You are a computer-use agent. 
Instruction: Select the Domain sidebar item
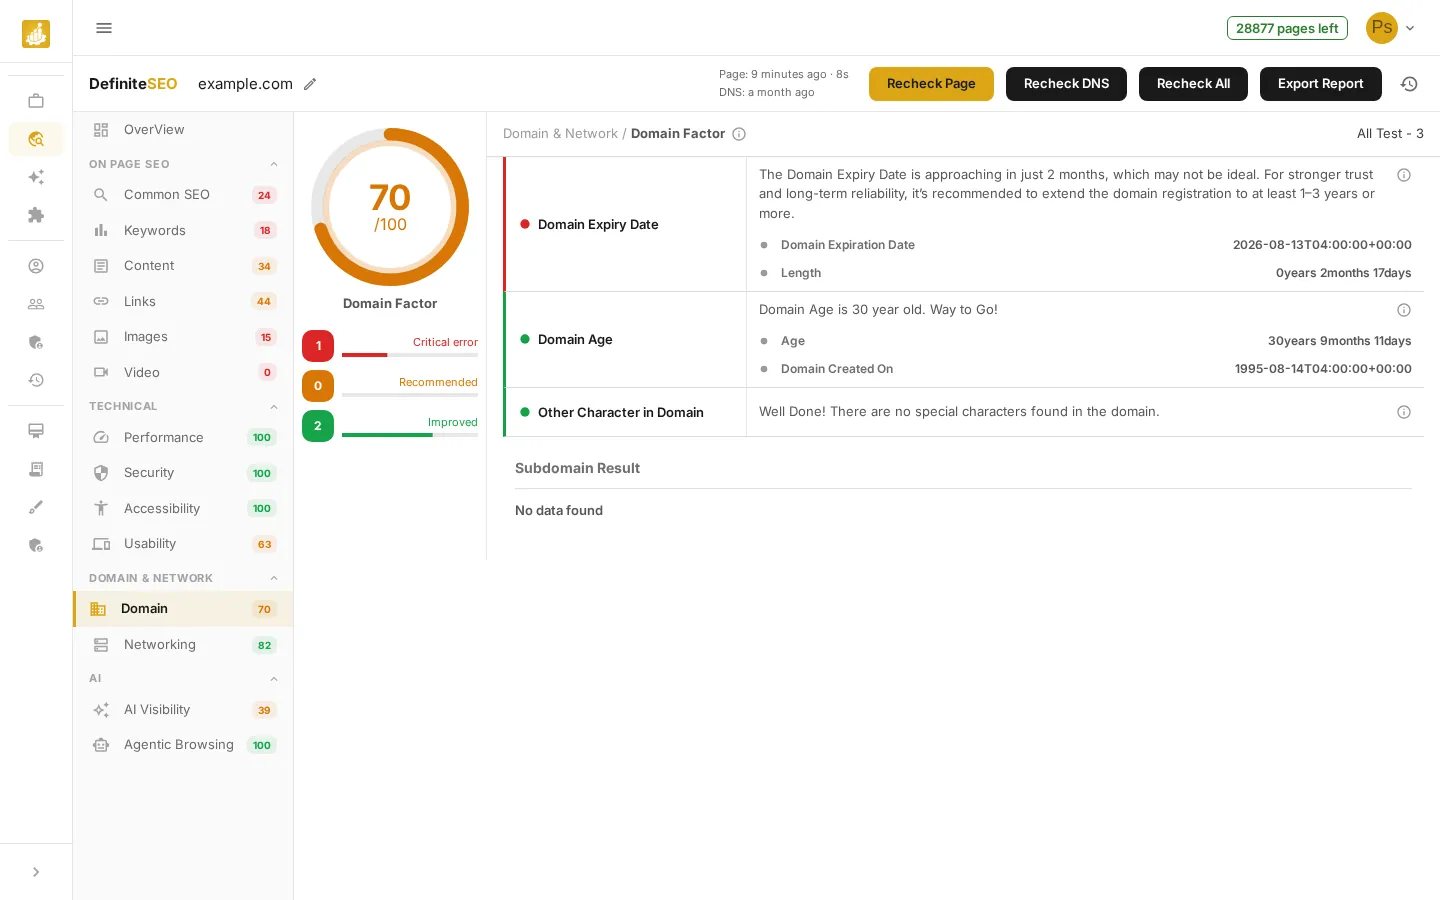point(183,609)
